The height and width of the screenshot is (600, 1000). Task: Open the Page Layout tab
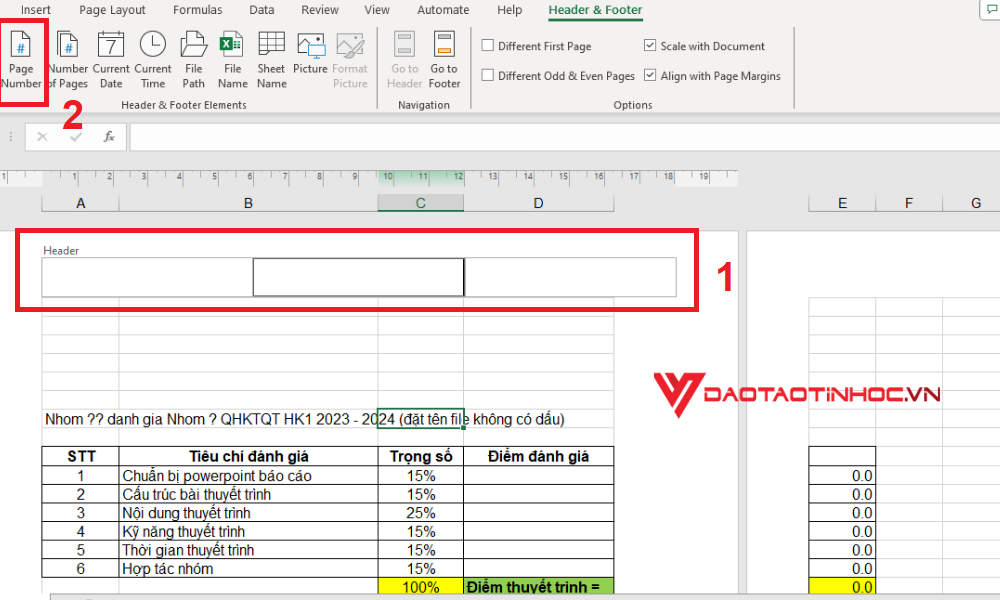click(x=112, y=10)
